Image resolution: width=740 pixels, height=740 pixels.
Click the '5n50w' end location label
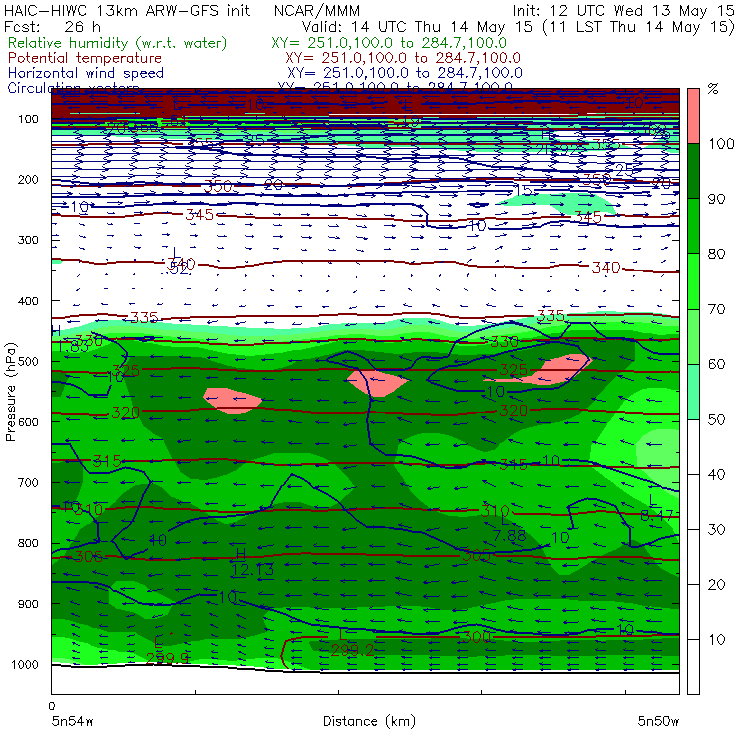pos(658,721)
